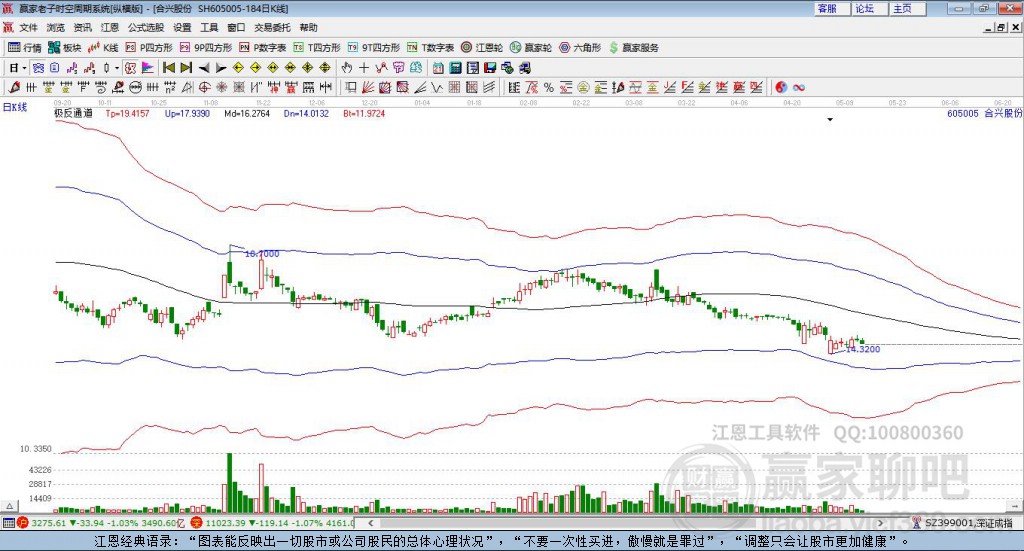This screenshot has height=551, width=1024.
Task: Open 赢家服务 with the dollar icon
Action: [x=633, y=48]
